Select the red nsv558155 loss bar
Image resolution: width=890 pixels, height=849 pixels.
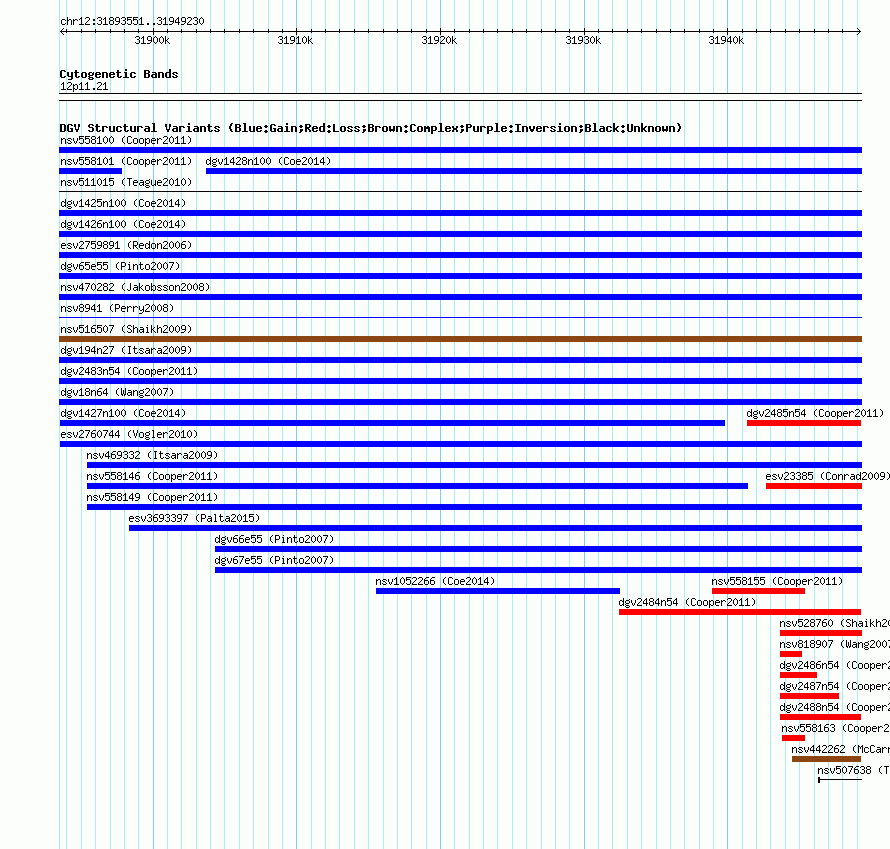click(x=758, y=591)
